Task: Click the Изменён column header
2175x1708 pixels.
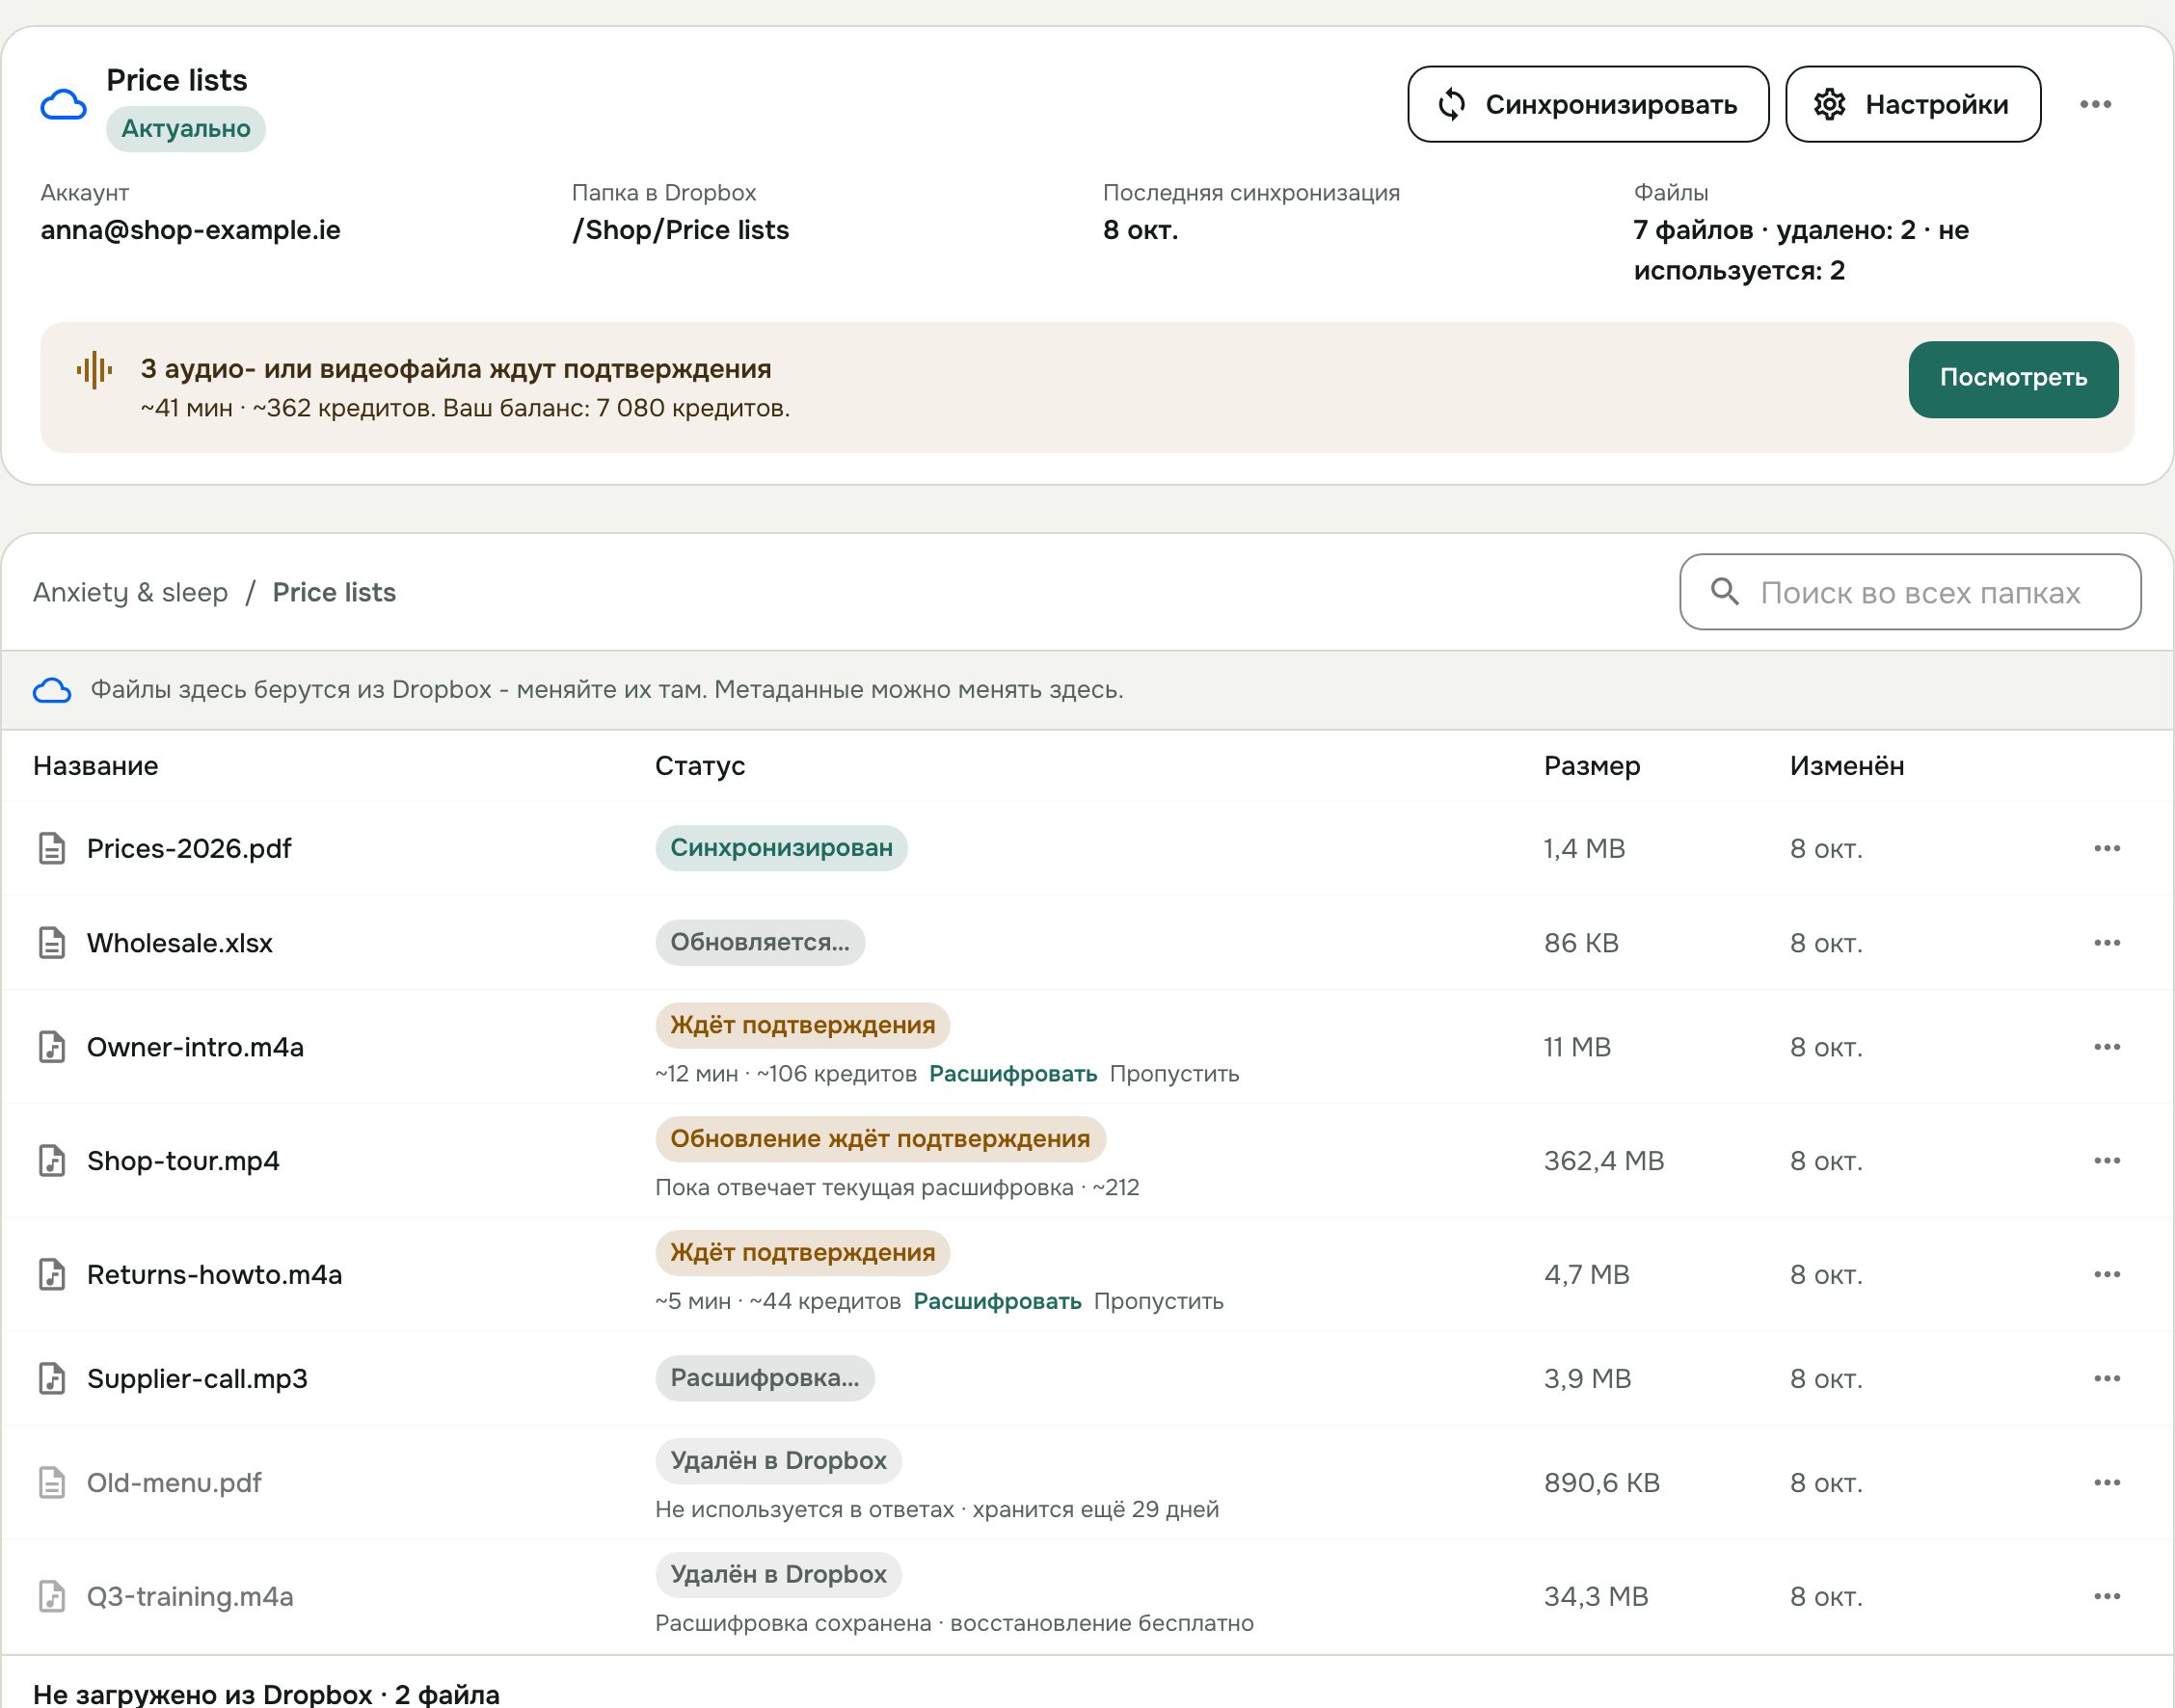Action: pyautogui.click(x=1846, y=766)
